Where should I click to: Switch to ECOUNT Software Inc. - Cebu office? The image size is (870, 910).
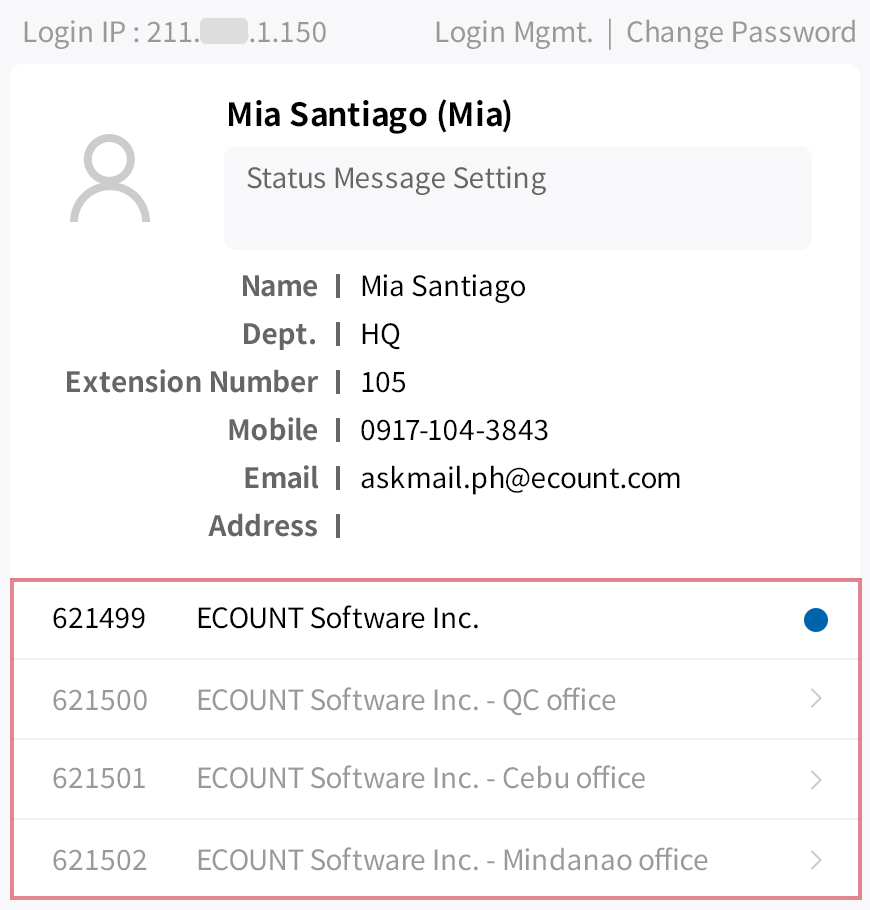click(421, 778)
